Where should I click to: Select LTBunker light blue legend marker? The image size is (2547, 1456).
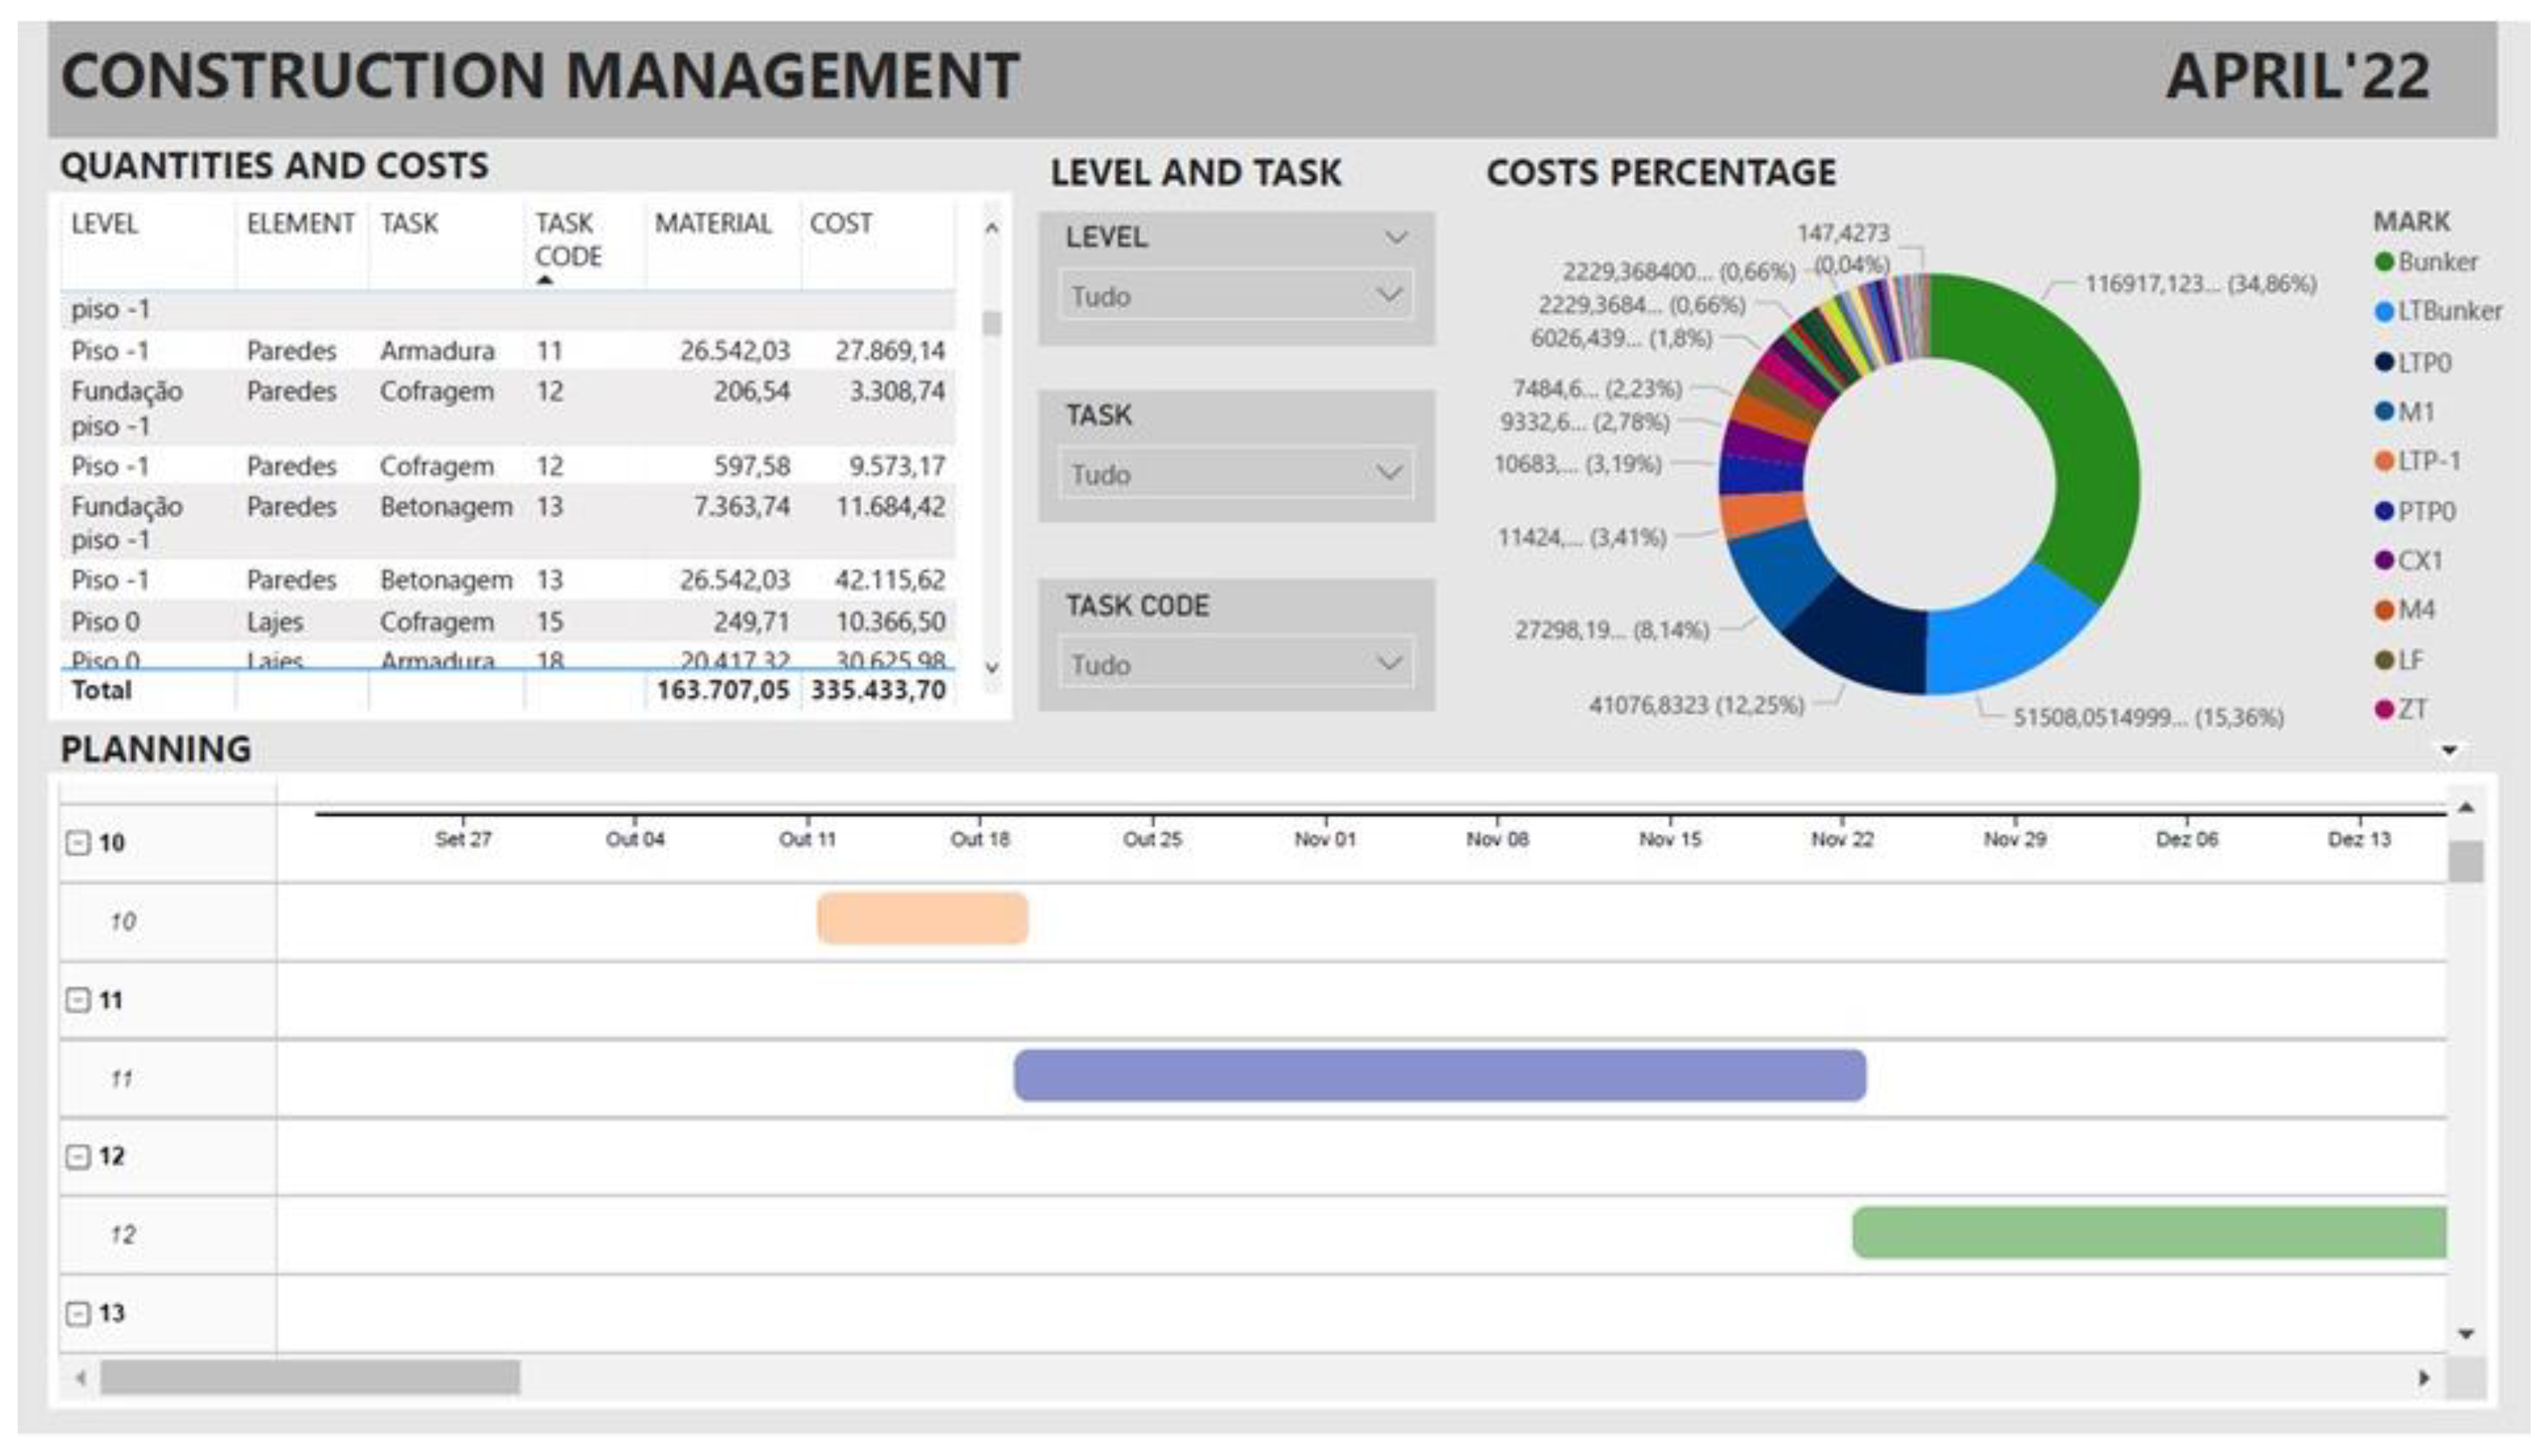pyautogui.click(x=2384, y=312)
